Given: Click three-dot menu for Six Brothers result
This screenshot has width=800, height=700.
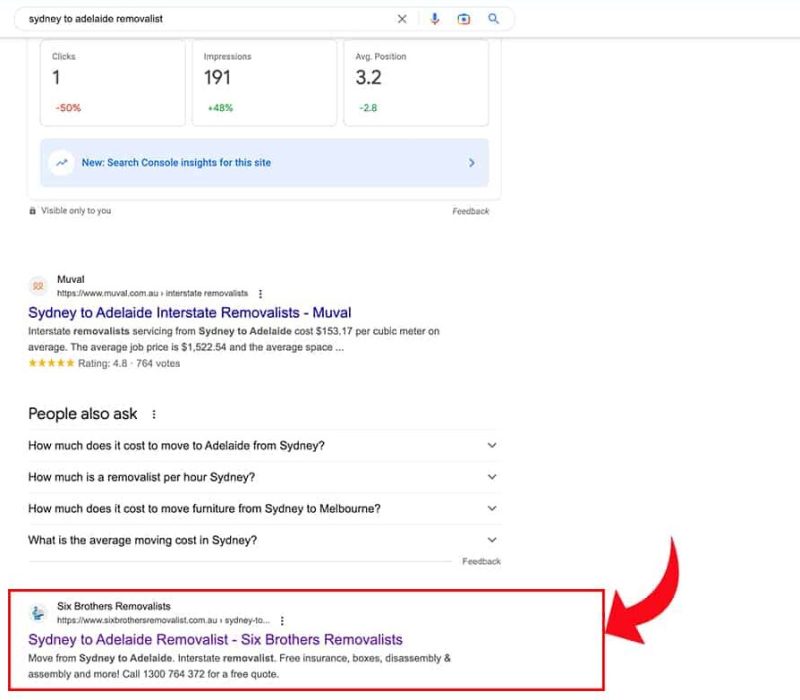Looking at the screenshot, I should coord(282,620).
